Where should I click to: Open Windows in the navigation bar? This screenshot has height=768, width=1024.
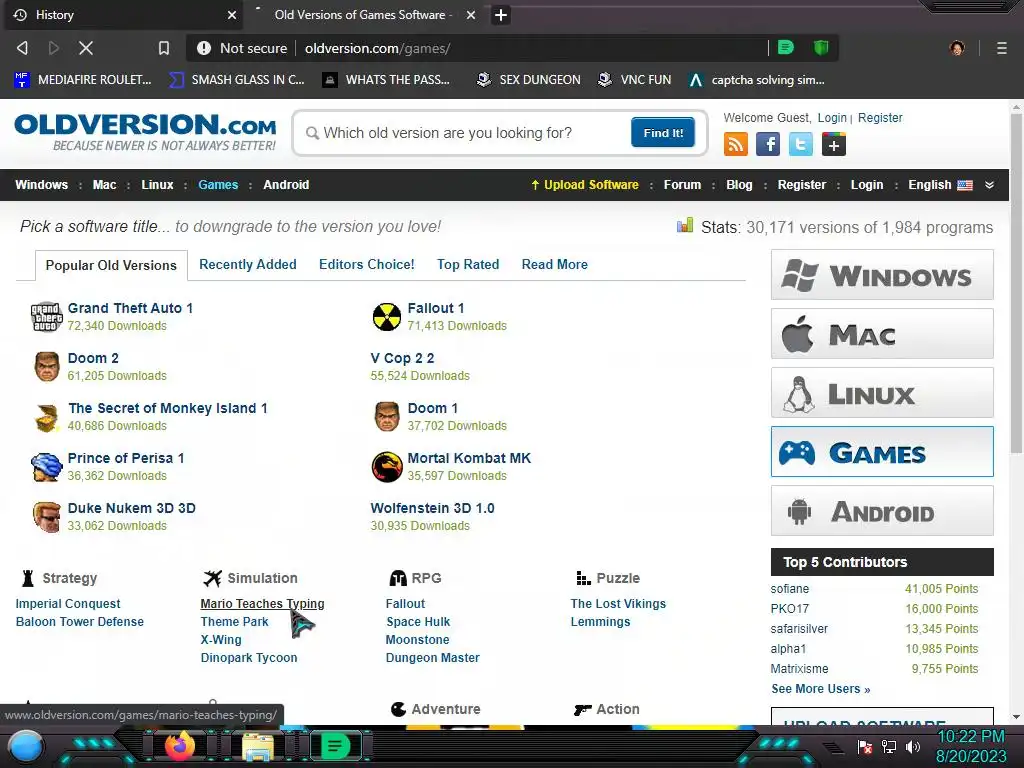click(x=41, y=185)
